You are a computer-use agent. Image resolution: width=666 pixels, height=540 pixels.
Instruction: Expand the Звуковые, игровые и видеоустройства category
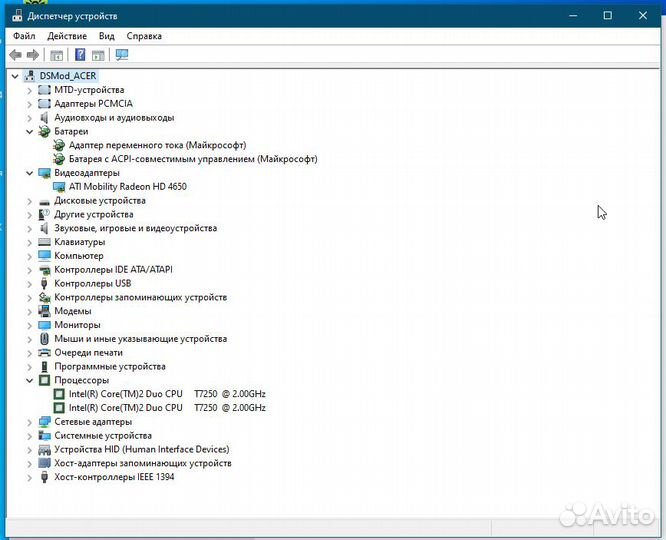(29, 229)
